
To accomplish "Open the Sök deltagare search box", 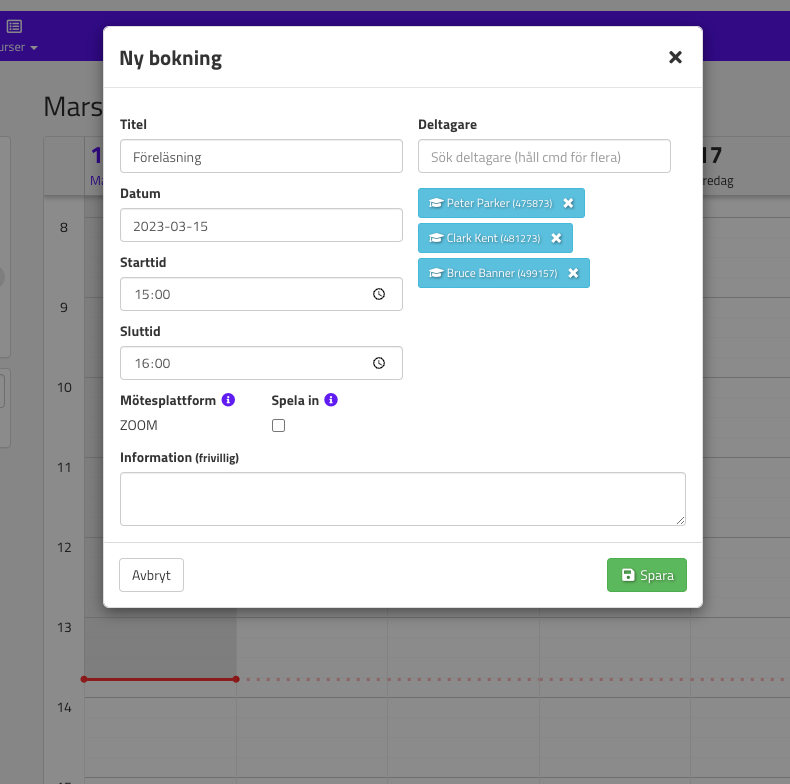I will point(543,157).
